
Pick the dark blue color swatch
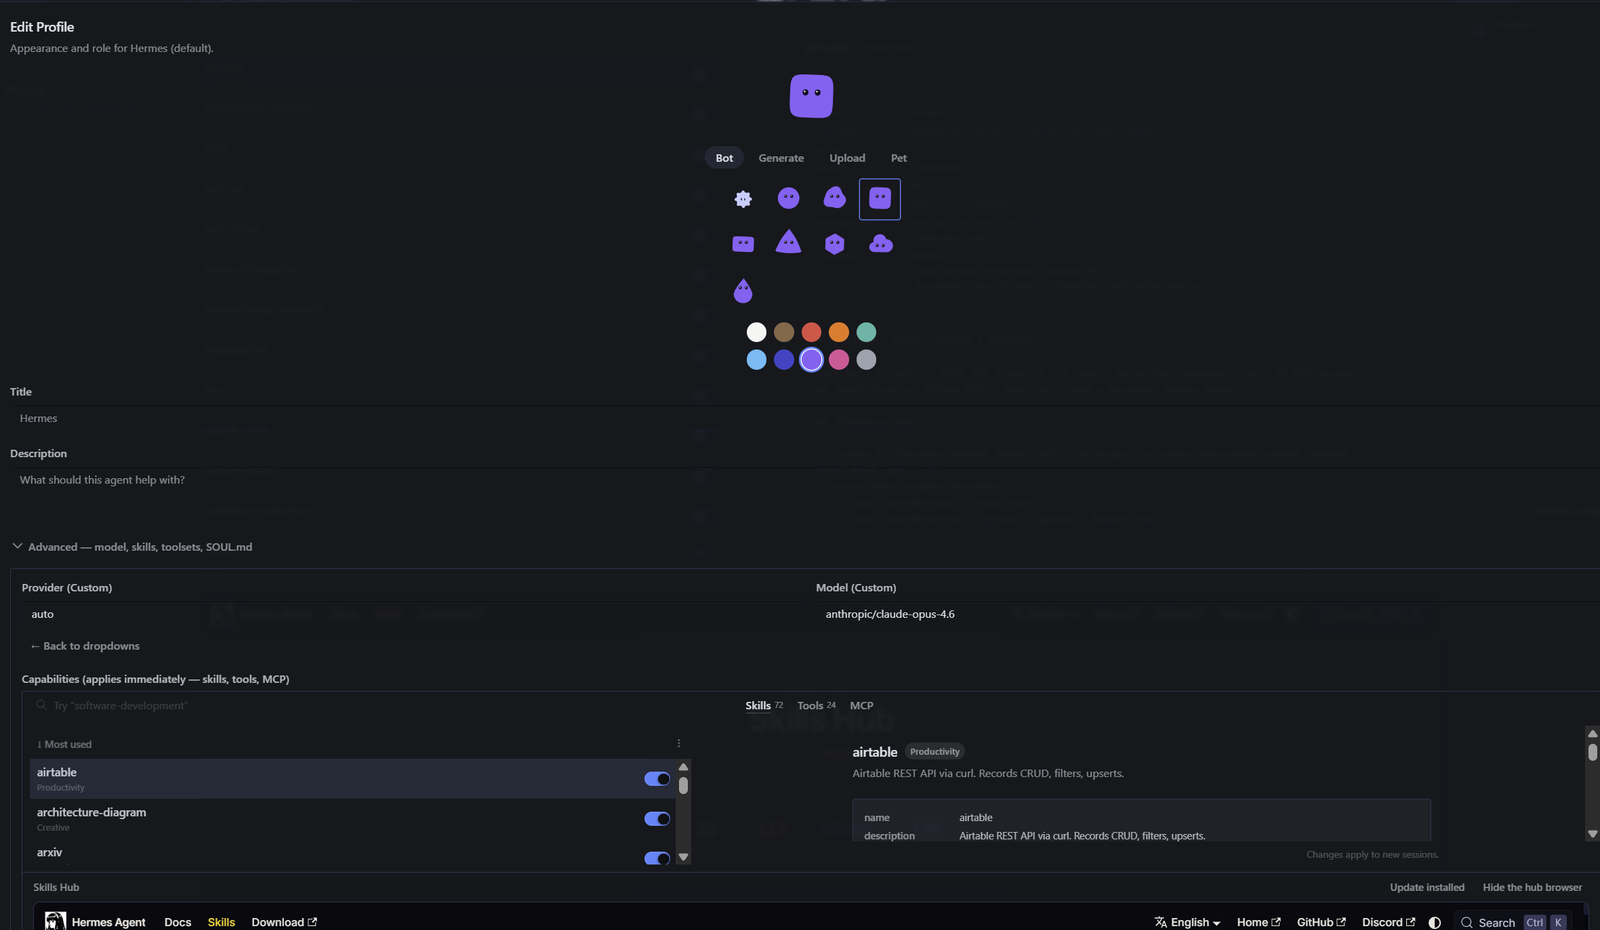(784, 360)
